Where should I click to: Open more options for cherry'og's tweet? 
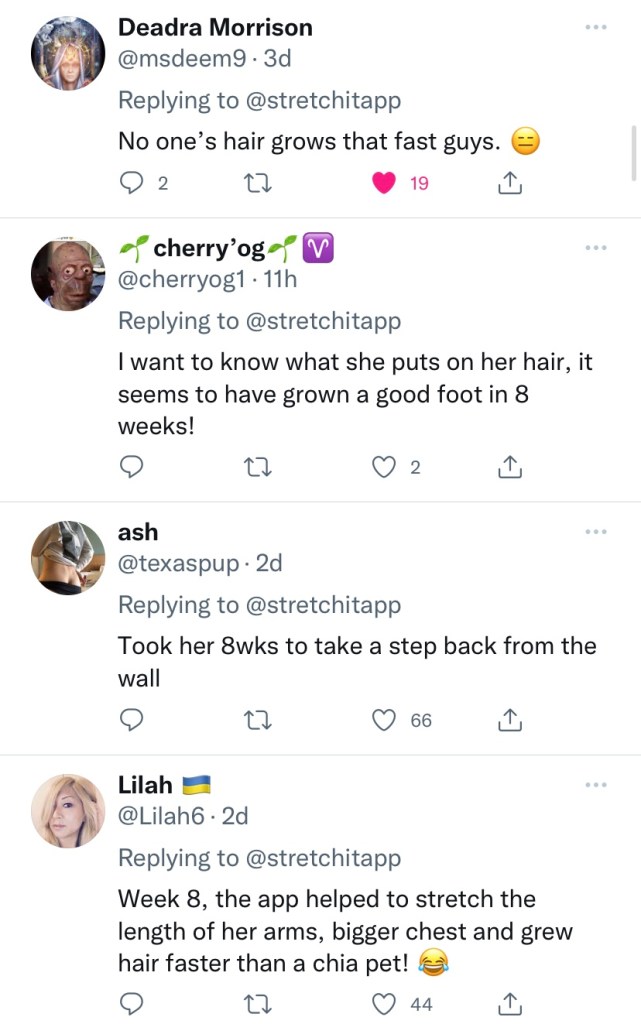(597, 247)
